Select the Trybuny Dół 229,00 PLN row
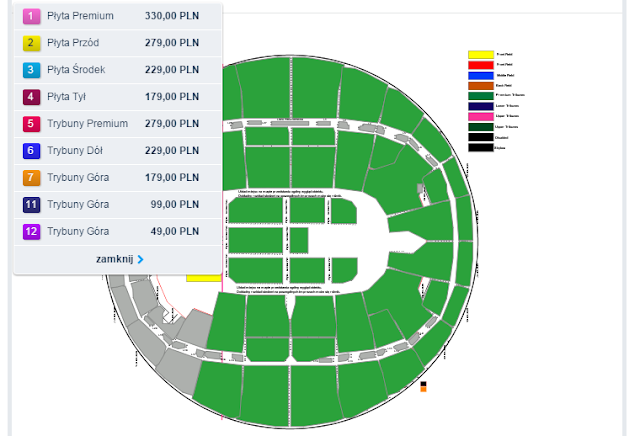The width and height of the screenshot is (640, 436). tap(118, 151)
